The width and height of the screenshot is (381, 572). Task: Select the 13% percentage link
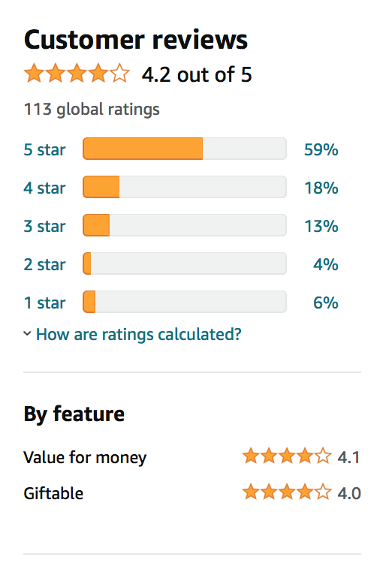click(321, 226)
